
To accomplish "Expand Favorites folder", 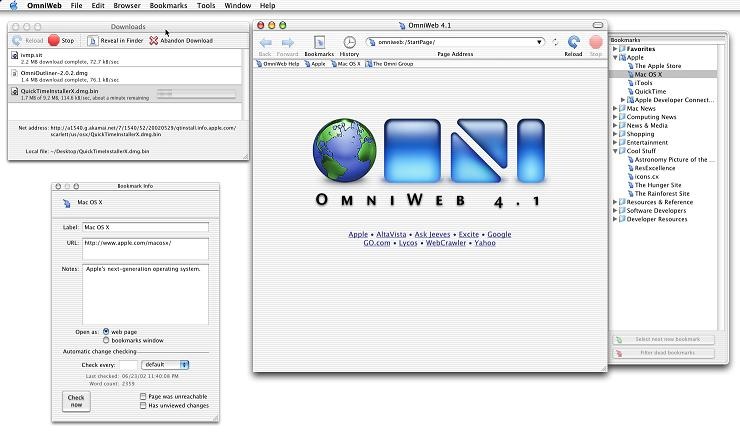I will (x=615, y=49).
